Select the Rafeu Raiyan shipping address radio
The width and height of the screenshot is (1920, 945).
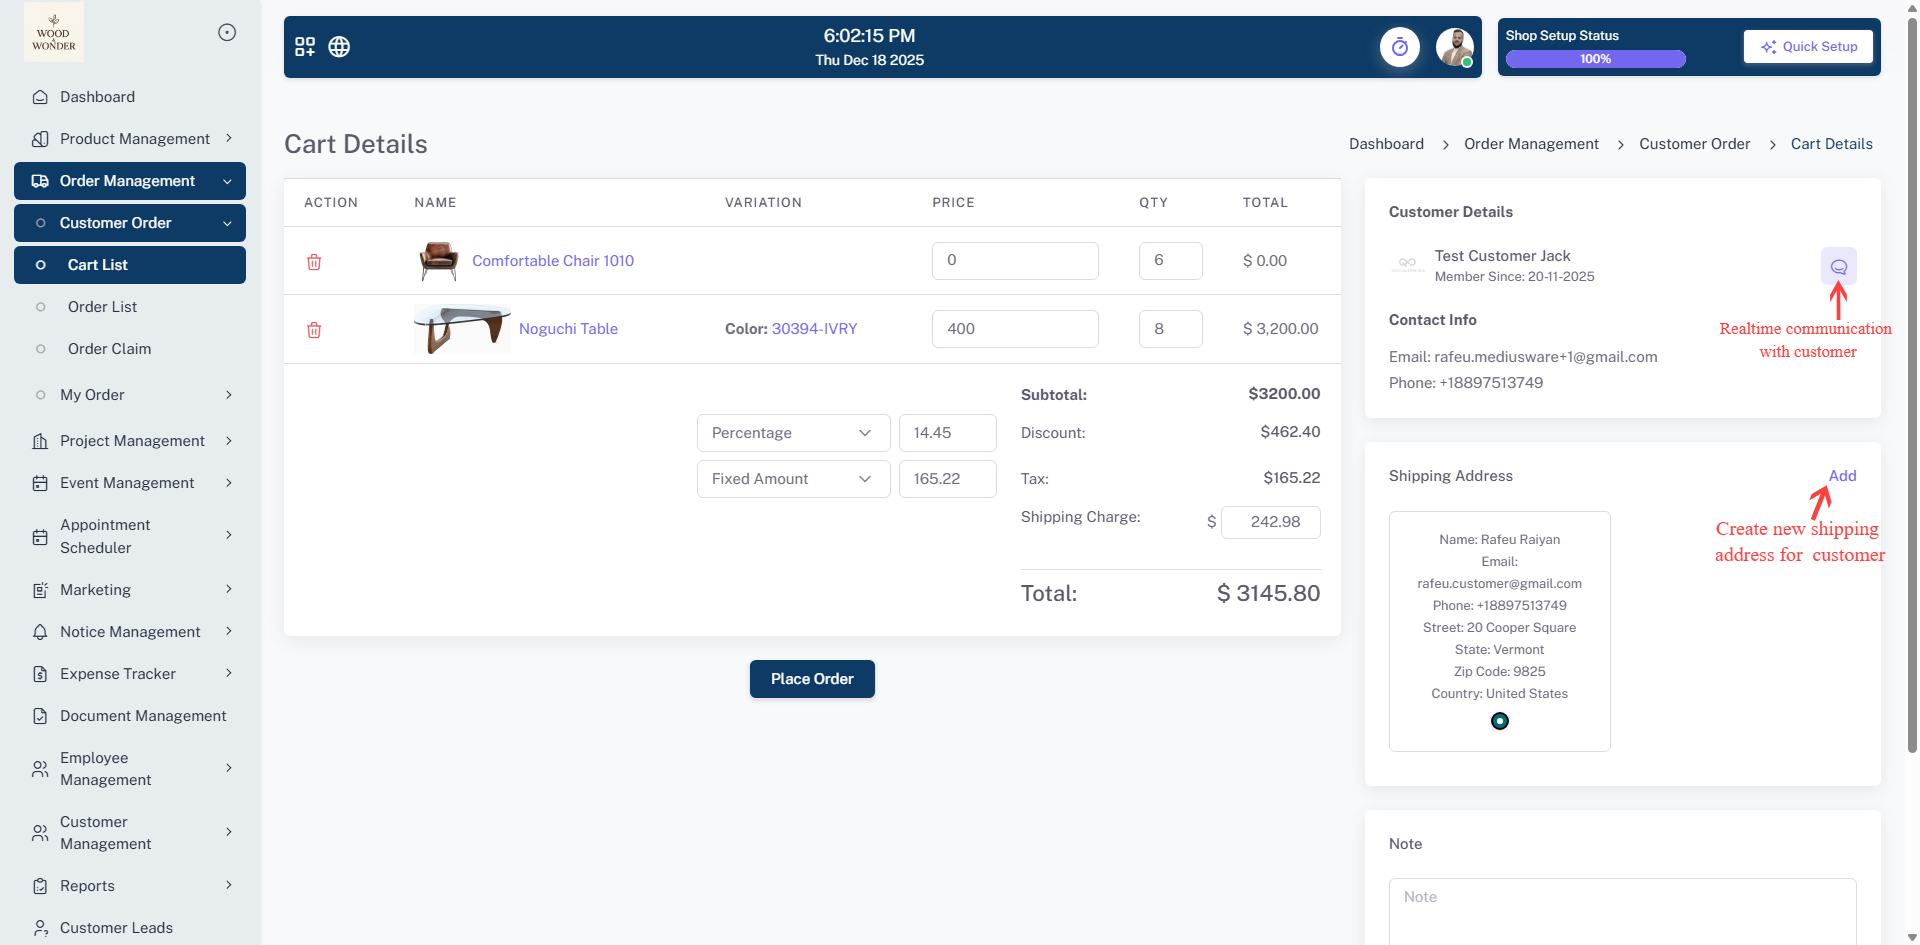click(x=1499, y=721)
